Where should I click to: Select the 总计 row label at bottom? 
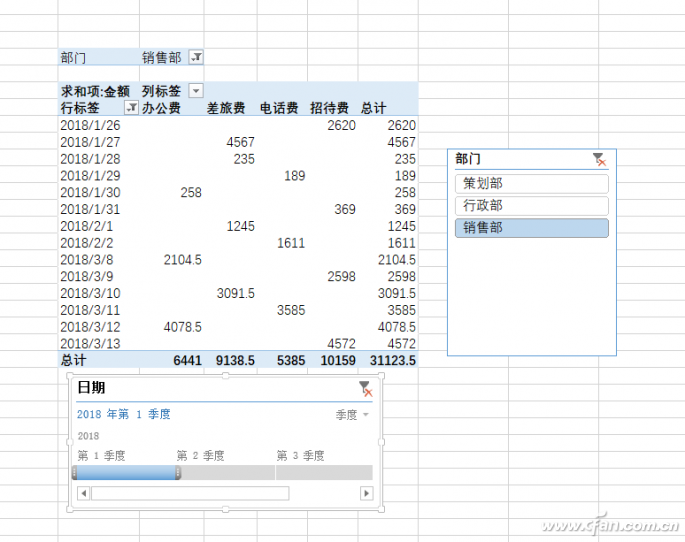(73, 360)
